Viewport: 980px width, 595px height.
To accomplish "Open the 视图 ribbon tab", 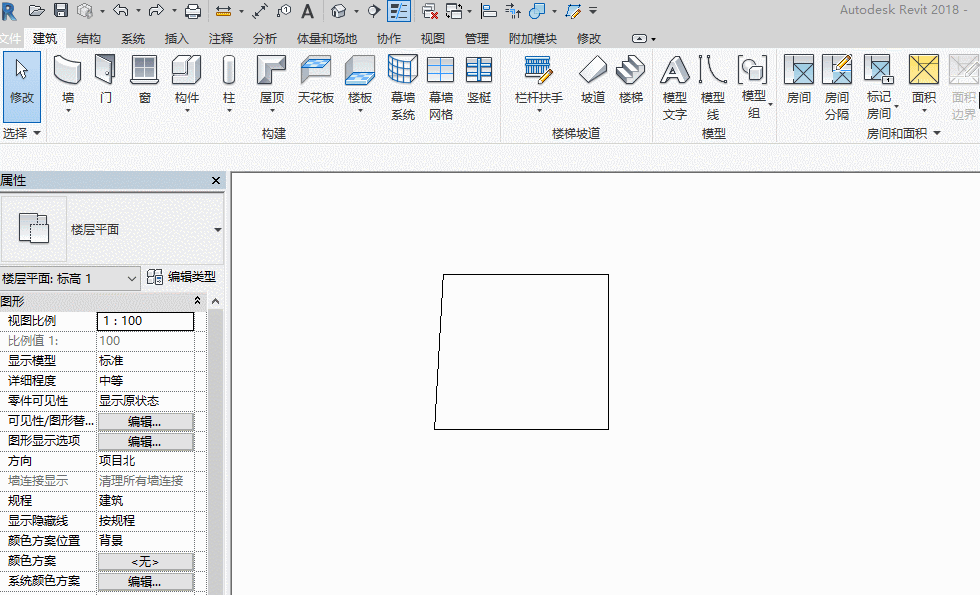I will [x=432, y=38].
